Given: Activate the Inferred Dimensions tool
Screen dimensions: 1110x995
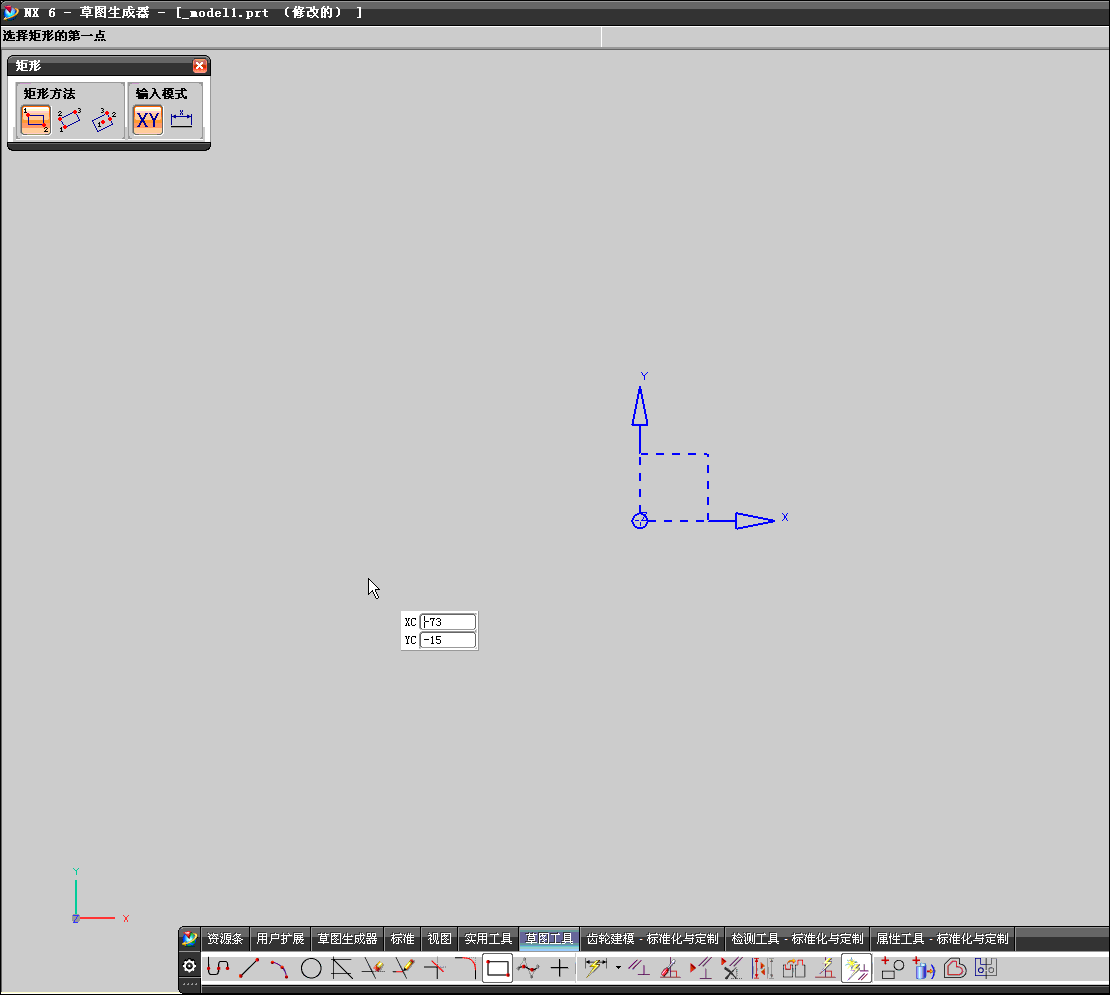Looking at the screenshot, I should coord(594,968).
